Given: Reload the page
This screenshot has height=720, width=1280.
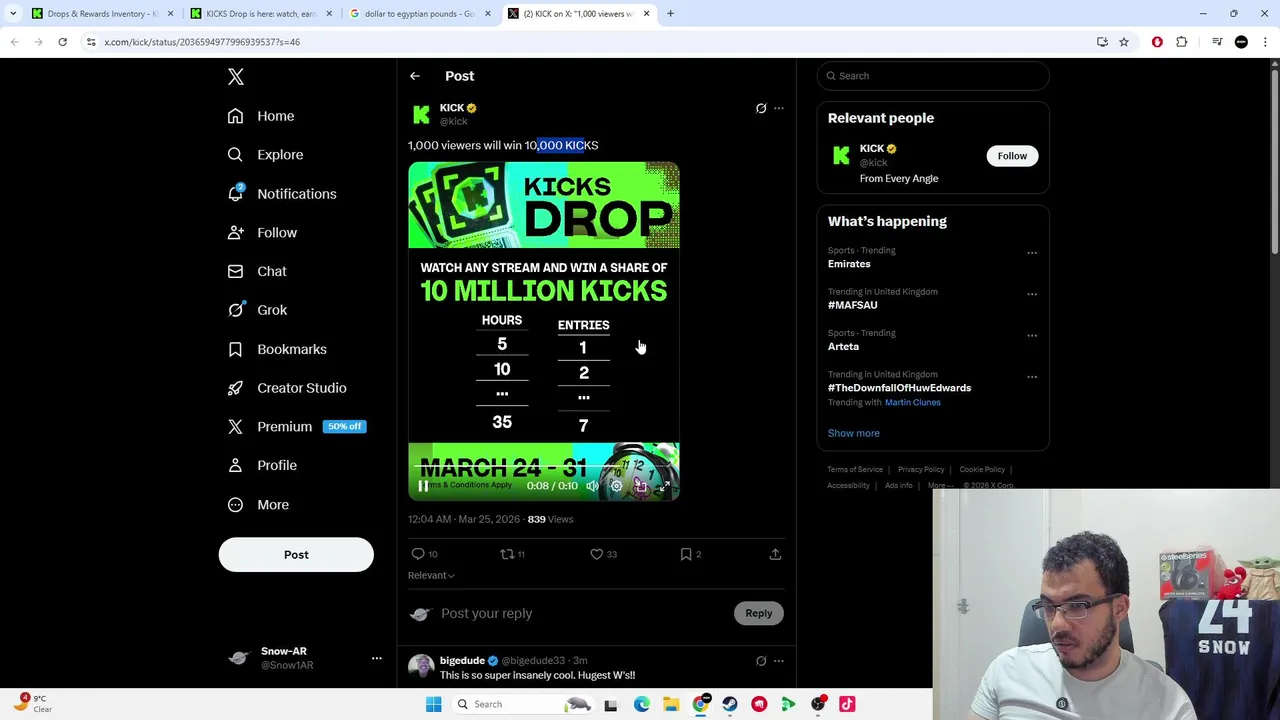Looking at the screenshot, I should pos(62,42).
